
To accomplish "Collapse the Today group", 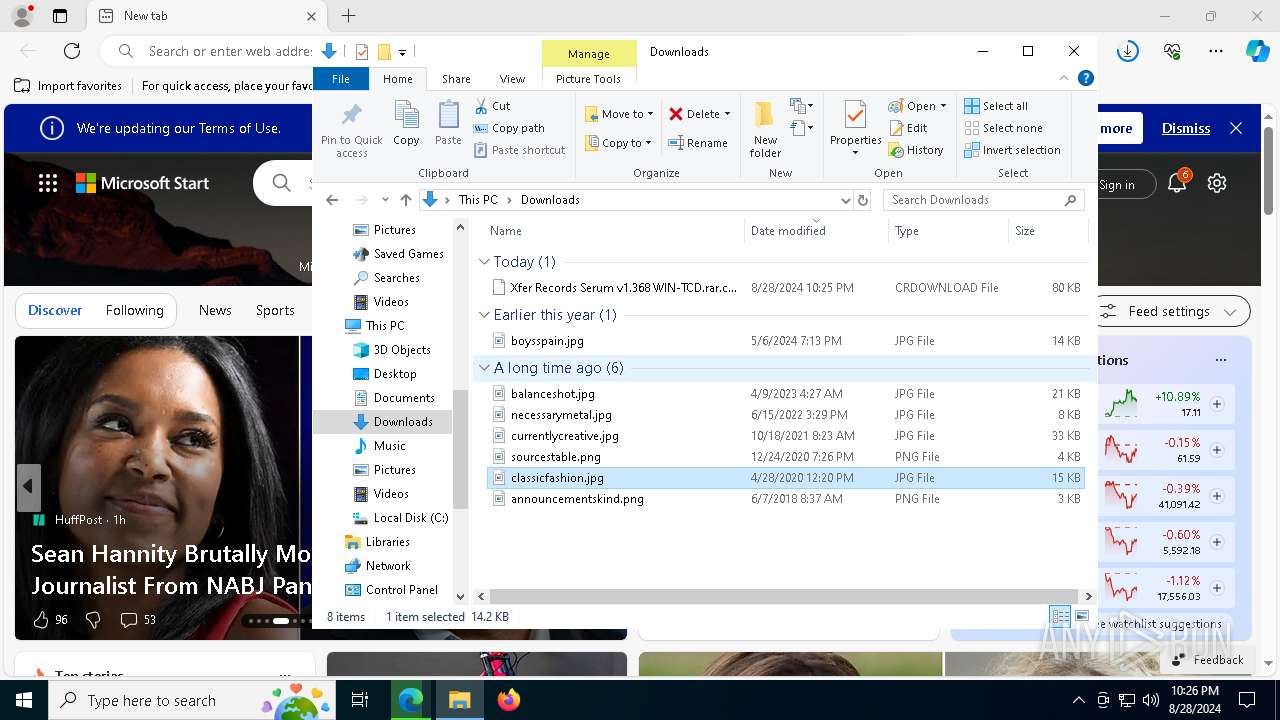I will [485, 262].
